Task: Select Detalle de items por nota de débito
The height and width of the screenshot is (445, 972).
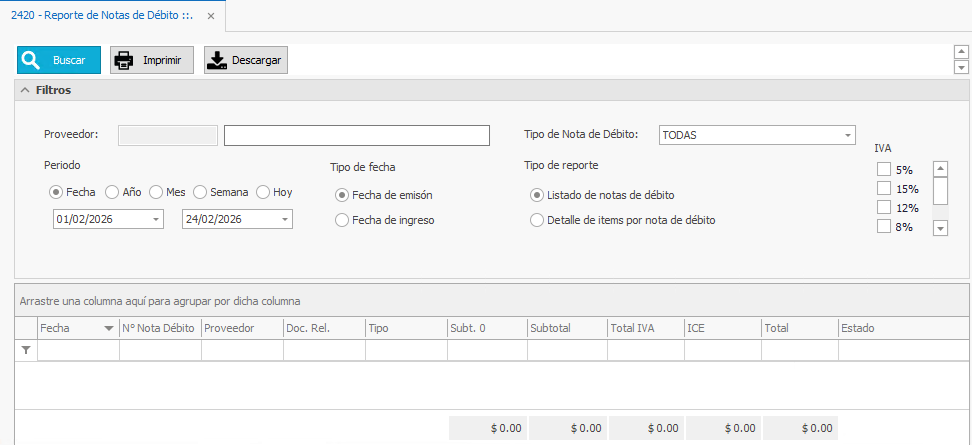Action: pos(538,220)
